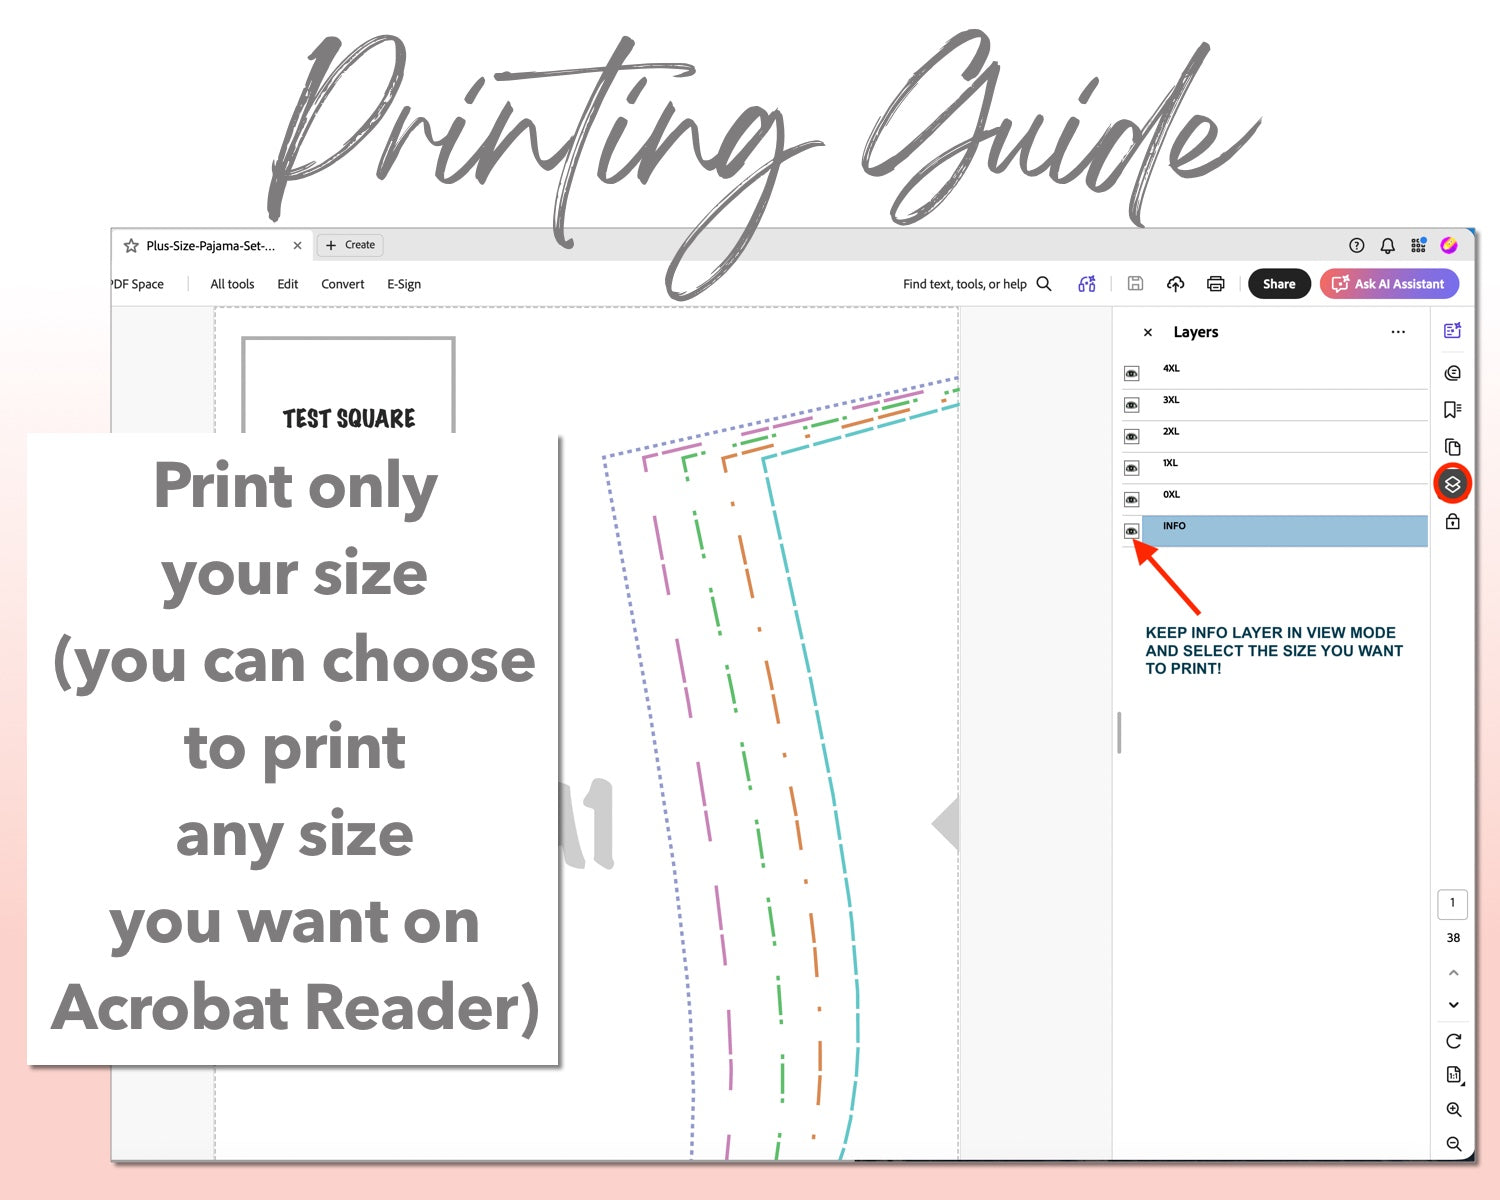Click the Create new tab button
The height and width of the screenshot is (1200, 1500).
click(350, 245)
